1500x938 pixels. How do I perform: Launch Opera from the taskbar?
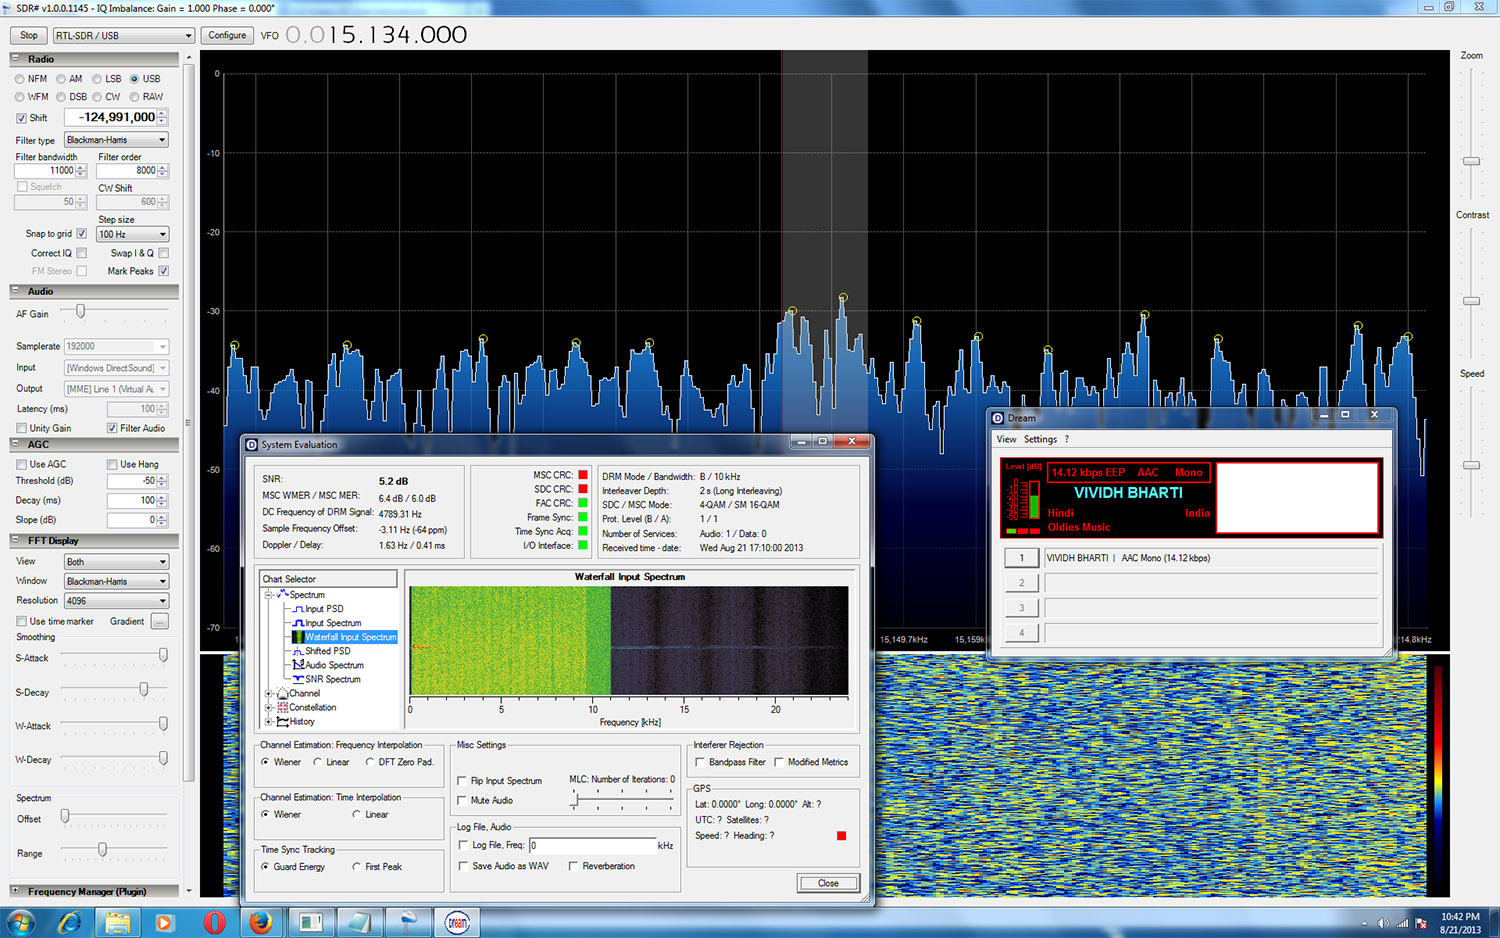click(214, 922)
